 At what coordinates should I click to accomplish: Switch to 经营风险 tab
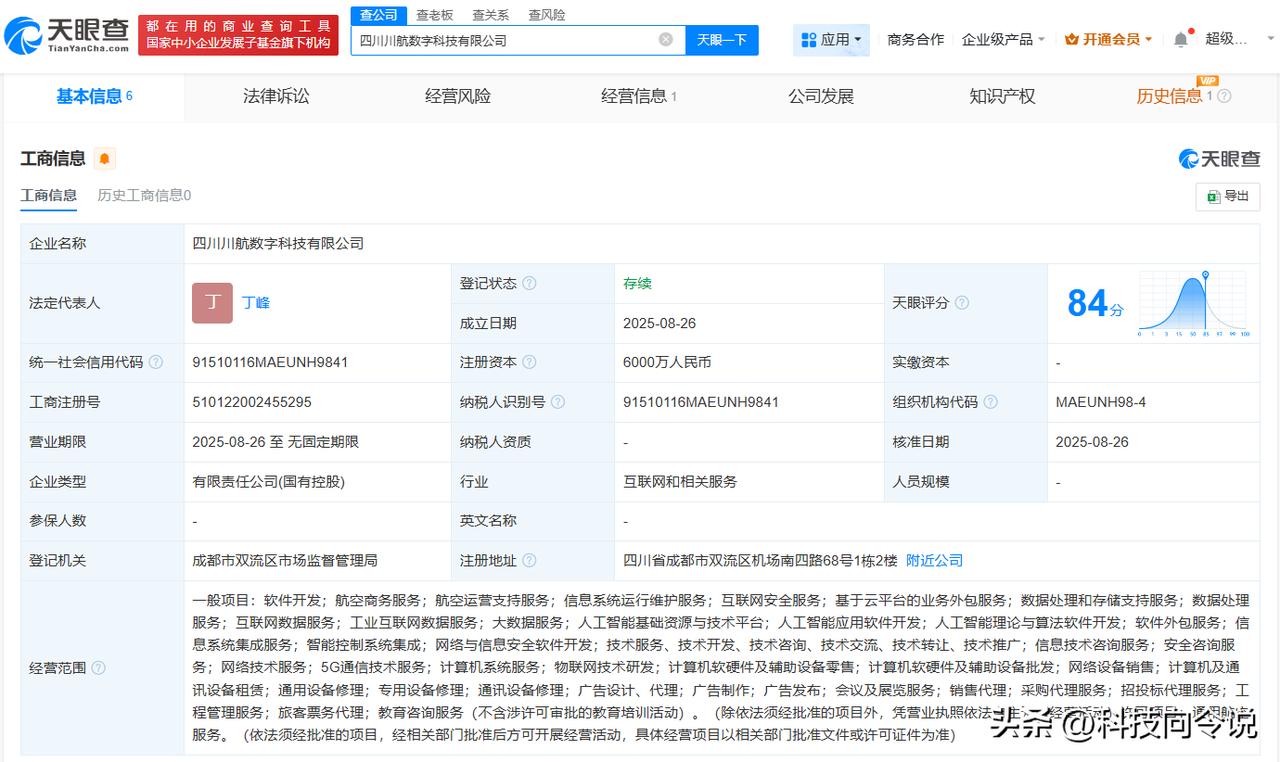(458, 96)
